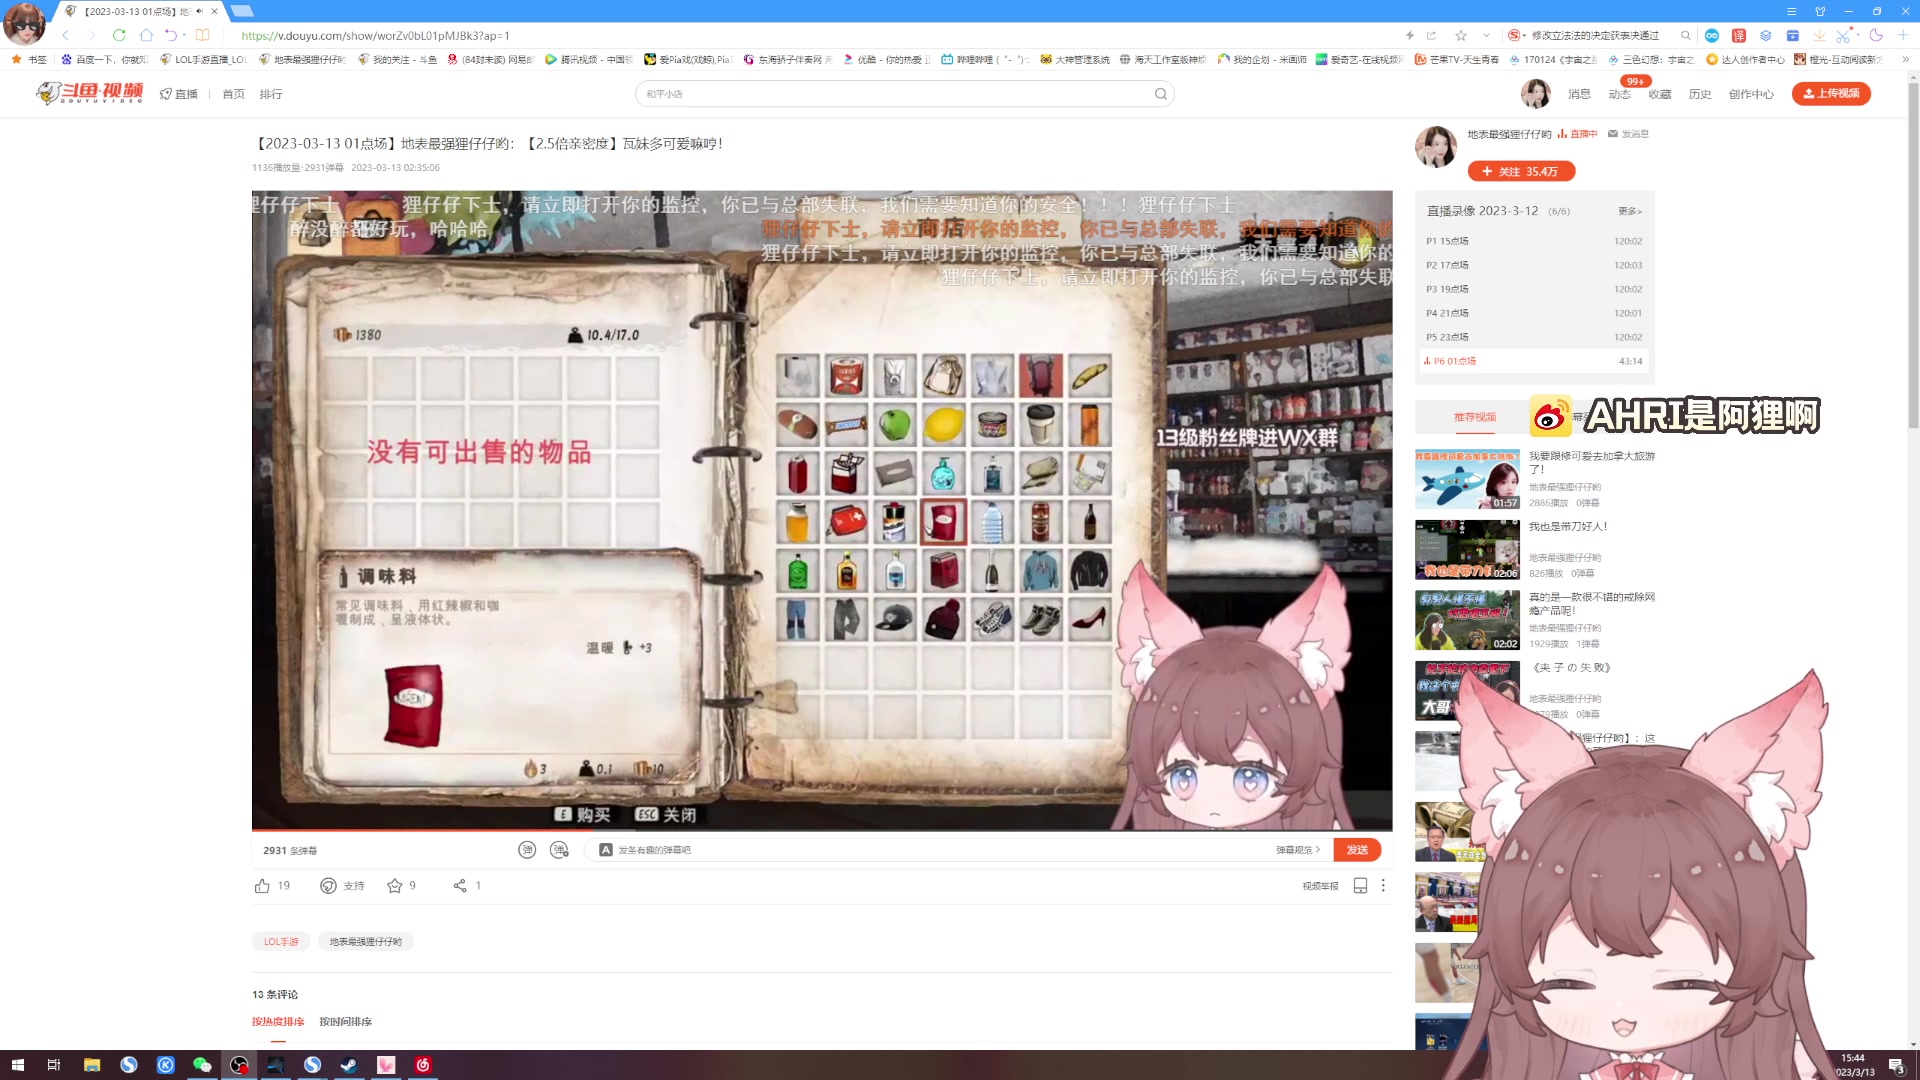Open the 排行 ranking menu item
The height and width of the screenshot is (1080, 1920).
coord(270,94)
